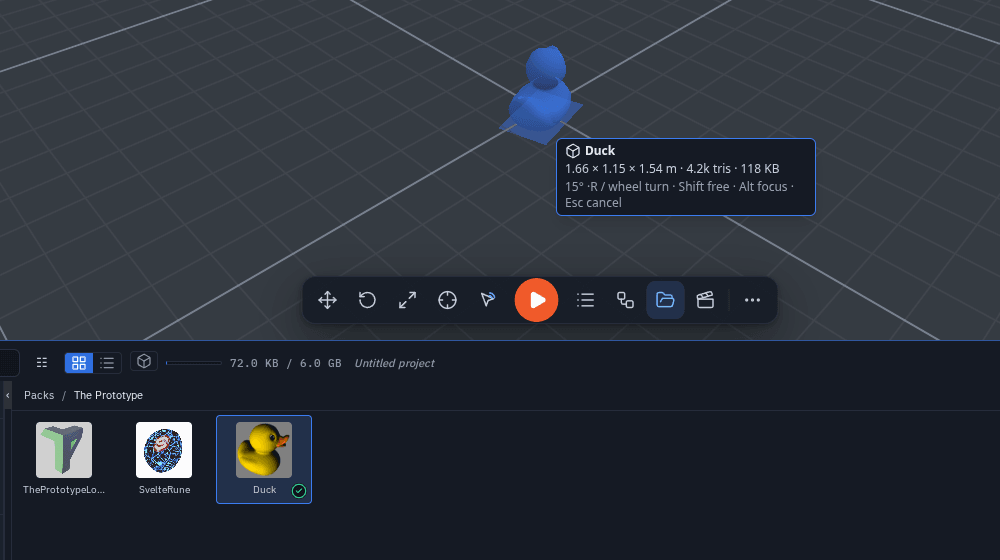The height and width of the screenshot is (560, 1000).
Task: Switch the asset browser to list view
Action: click(107, 363)
